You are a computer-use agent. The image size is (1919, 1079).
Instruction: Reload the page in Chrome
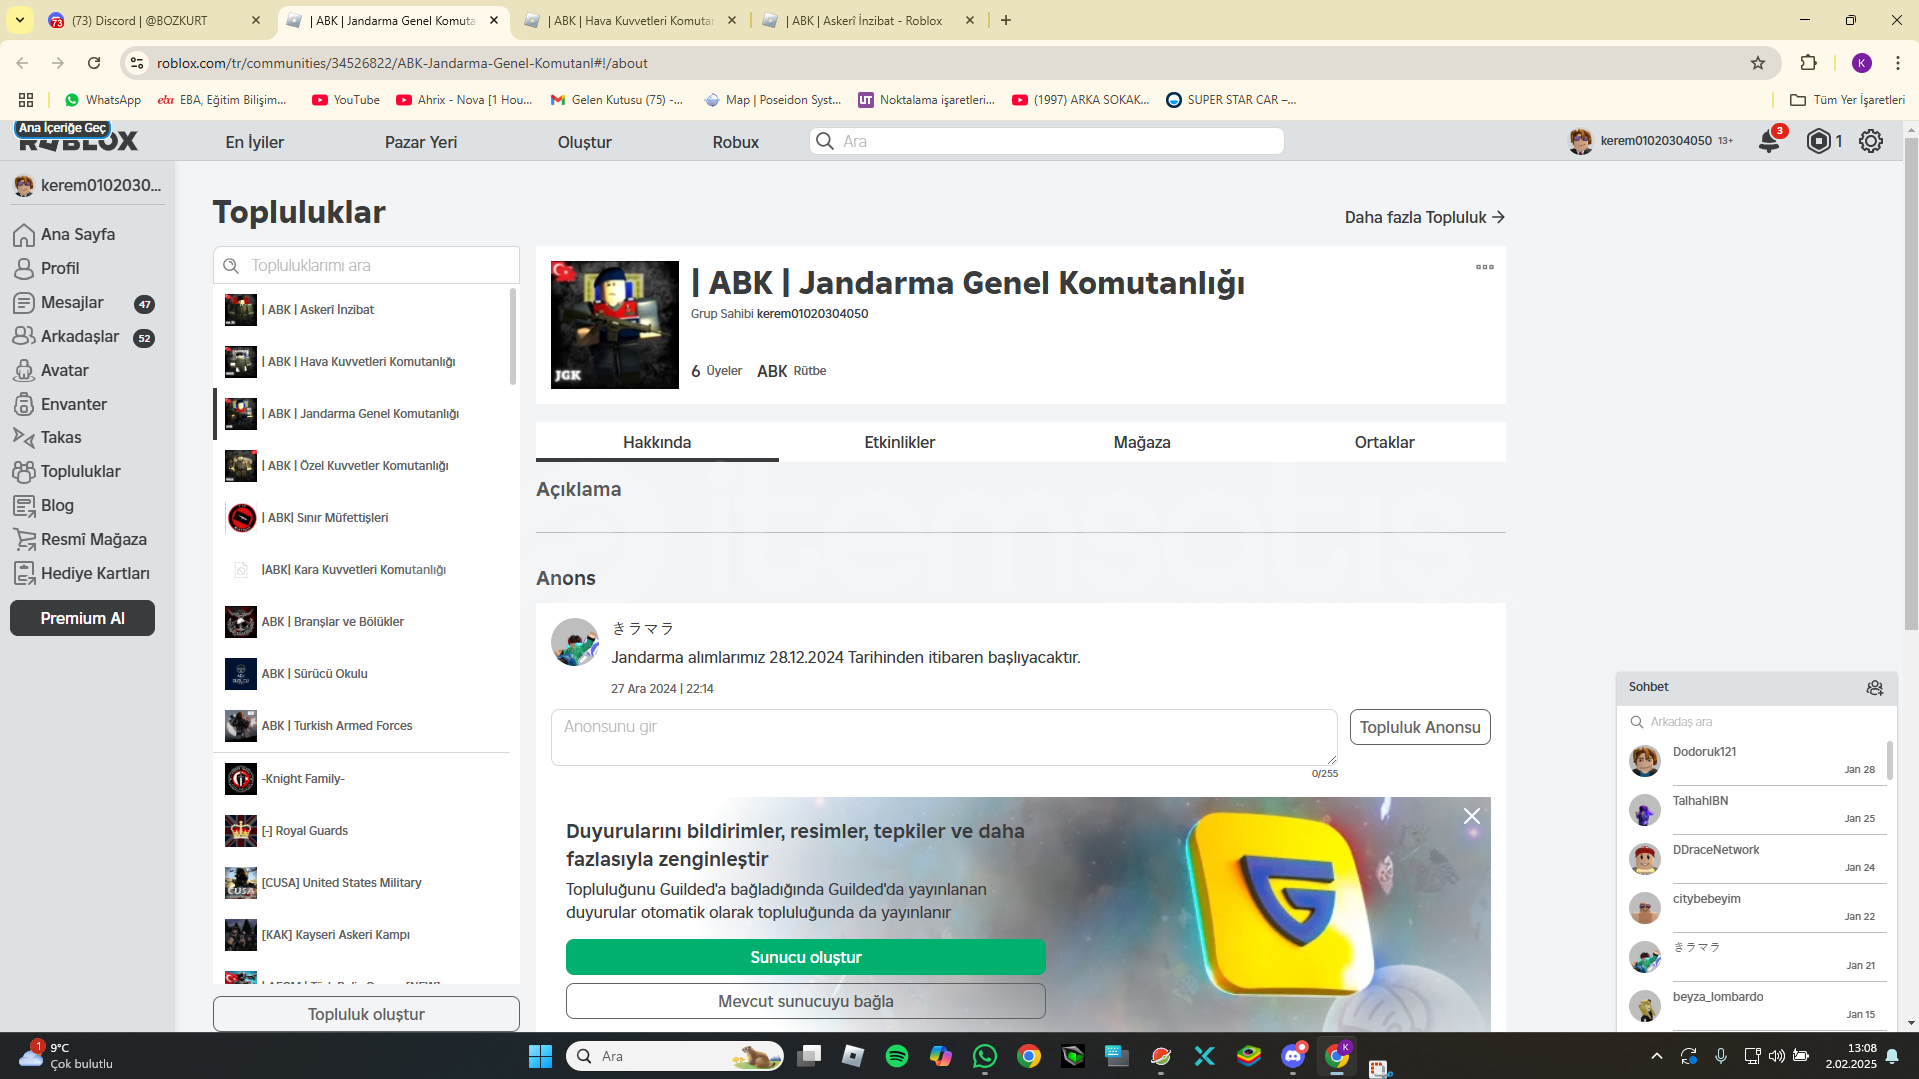pos(94,63)
